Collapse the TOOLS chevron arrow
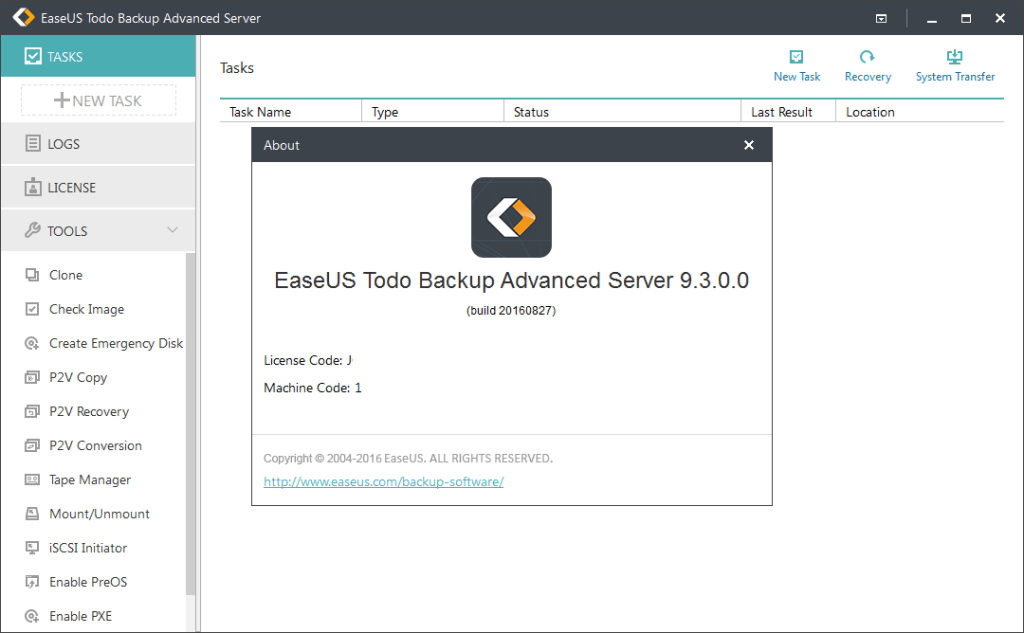 (172, 230)
